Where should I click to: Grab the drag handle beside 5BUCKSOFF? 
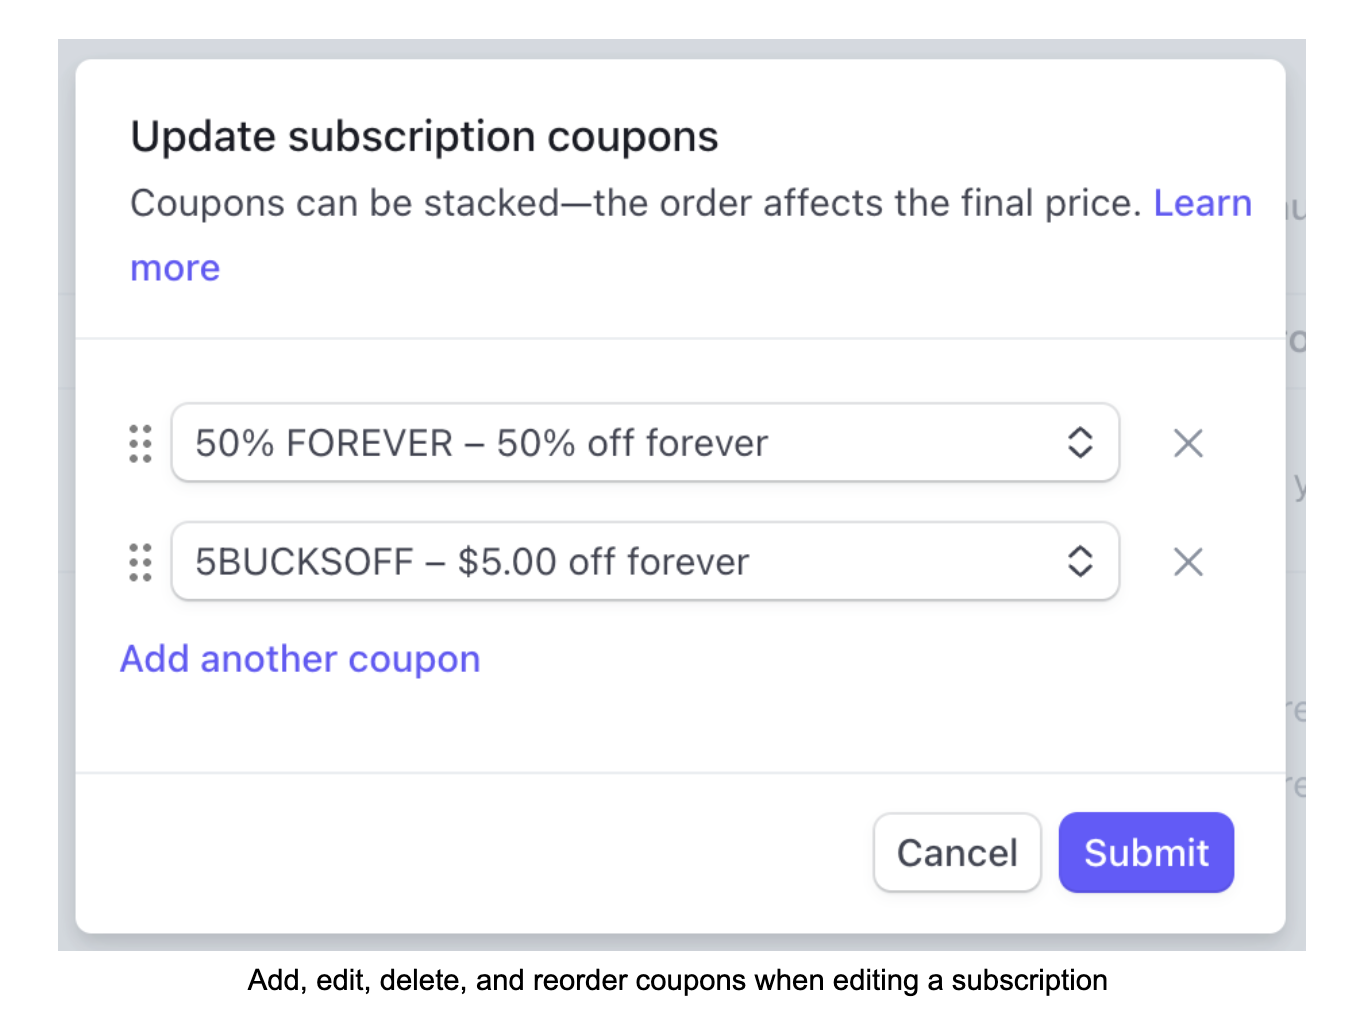click(x=140, y=562)
